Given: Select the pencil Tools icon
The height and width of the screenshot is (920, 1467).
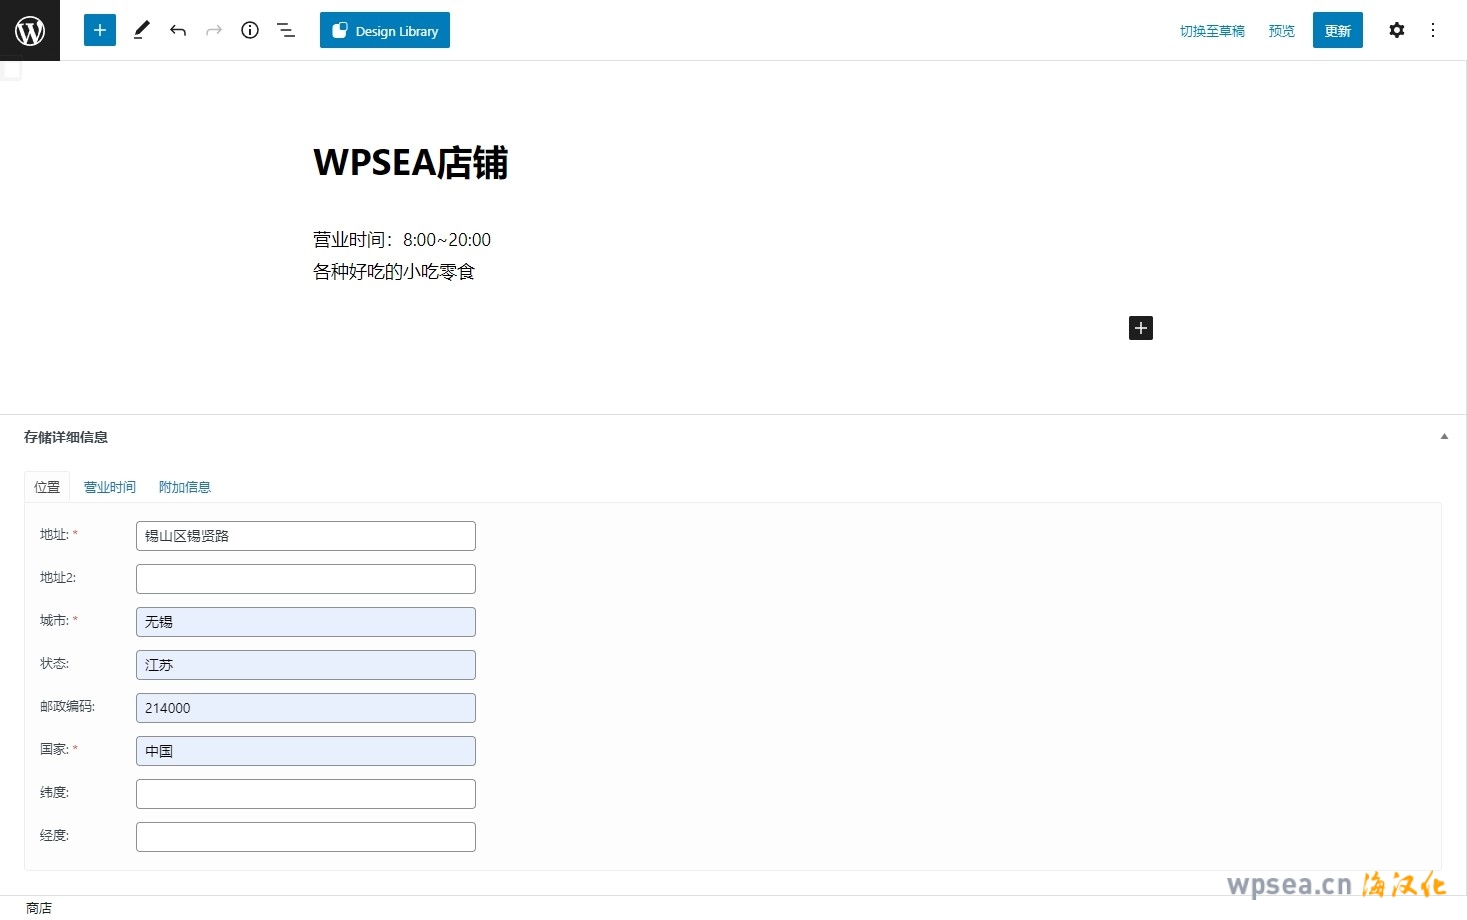Looking at the screenshot, I should [x=142, y=30].
